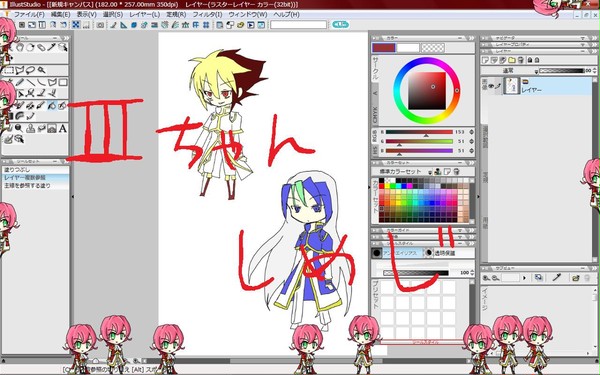600x375 pixels.
Task: Open the フィルタ(I) menu
Action: coord(207,15)
